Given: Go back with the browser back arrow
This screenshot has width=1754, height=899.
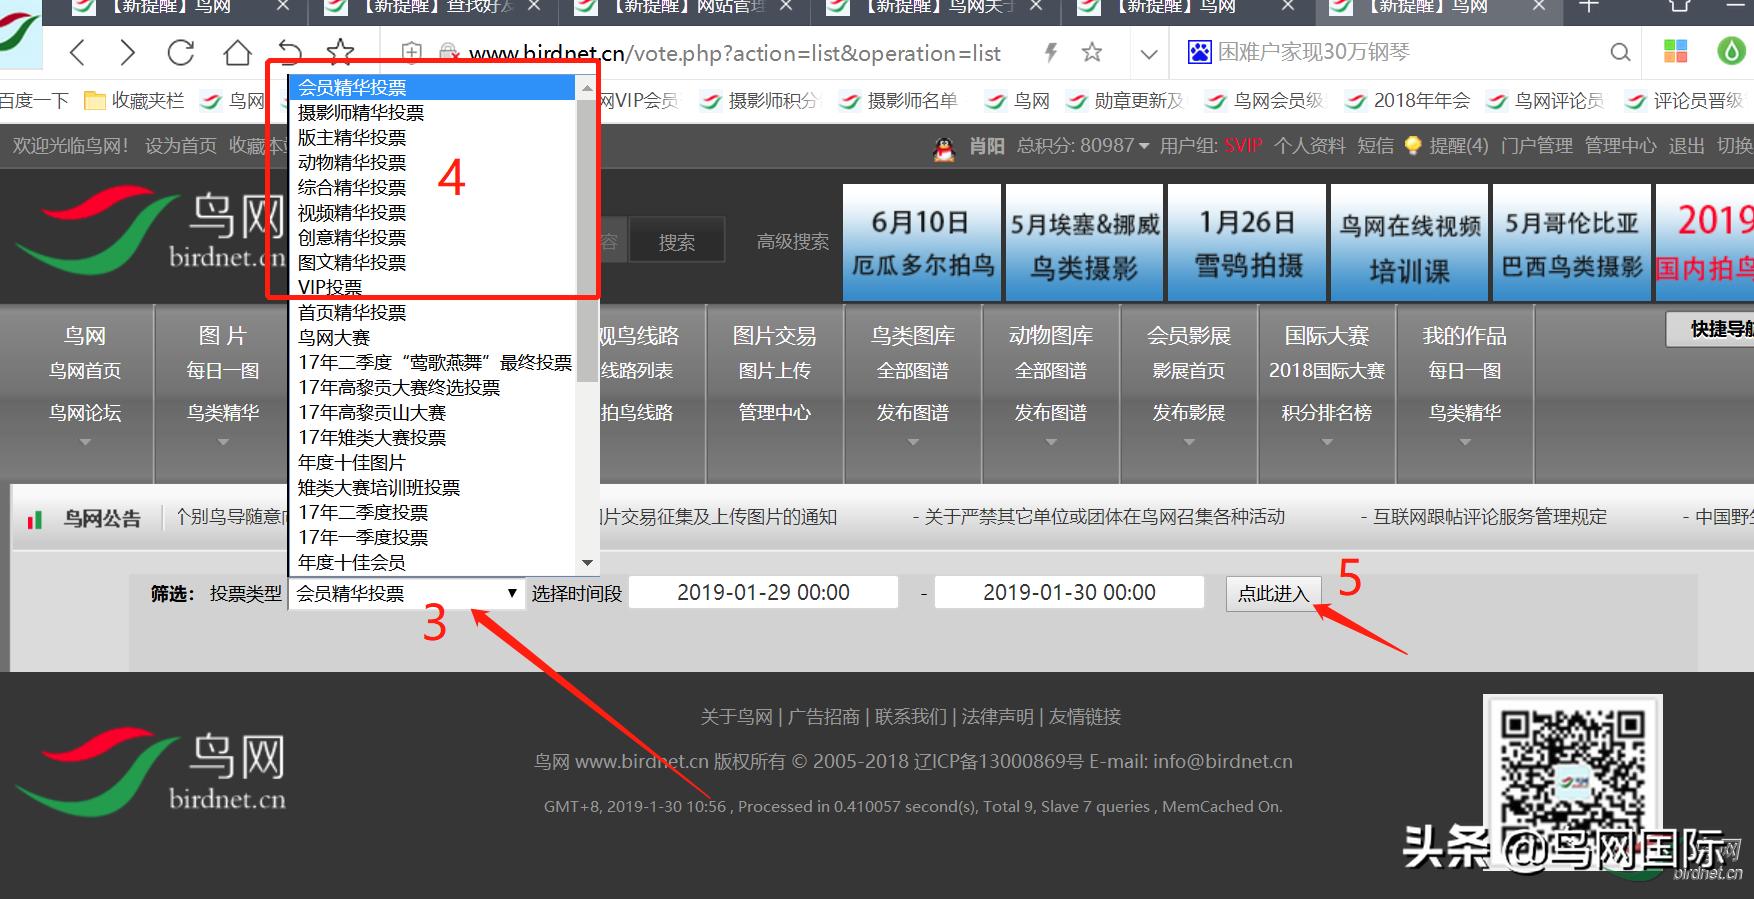Looking at the screenshot, I should (x=78, y=52).
